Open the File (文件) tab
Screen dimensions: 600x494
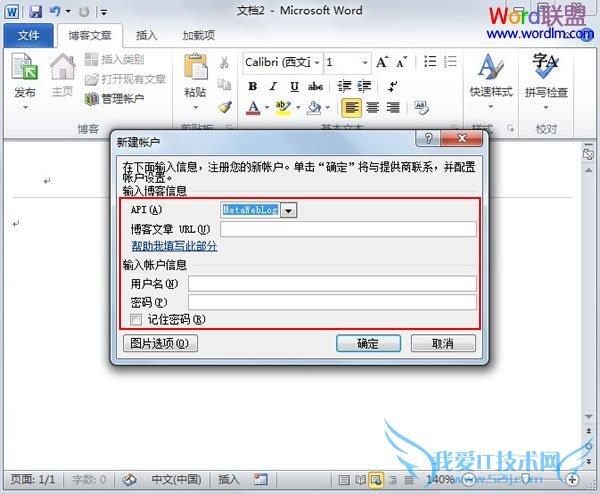pyautogui.click(x=29, y=35)
